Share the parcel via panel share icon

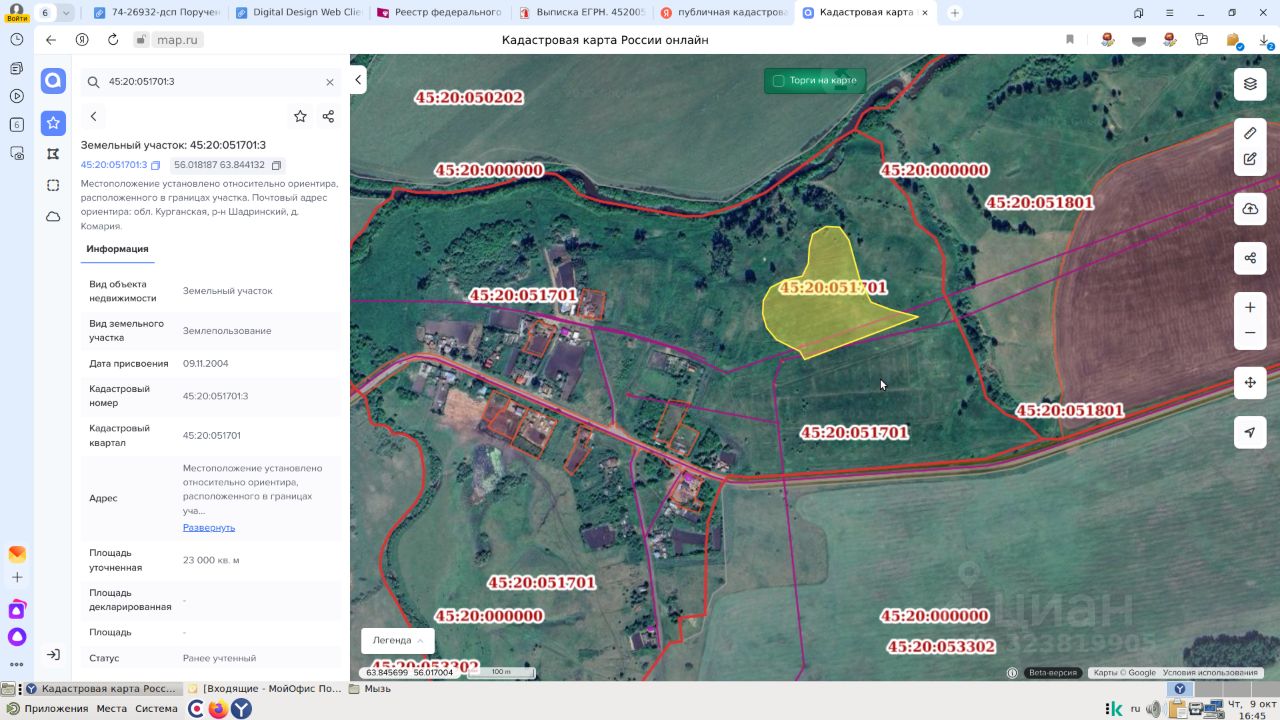328,117
